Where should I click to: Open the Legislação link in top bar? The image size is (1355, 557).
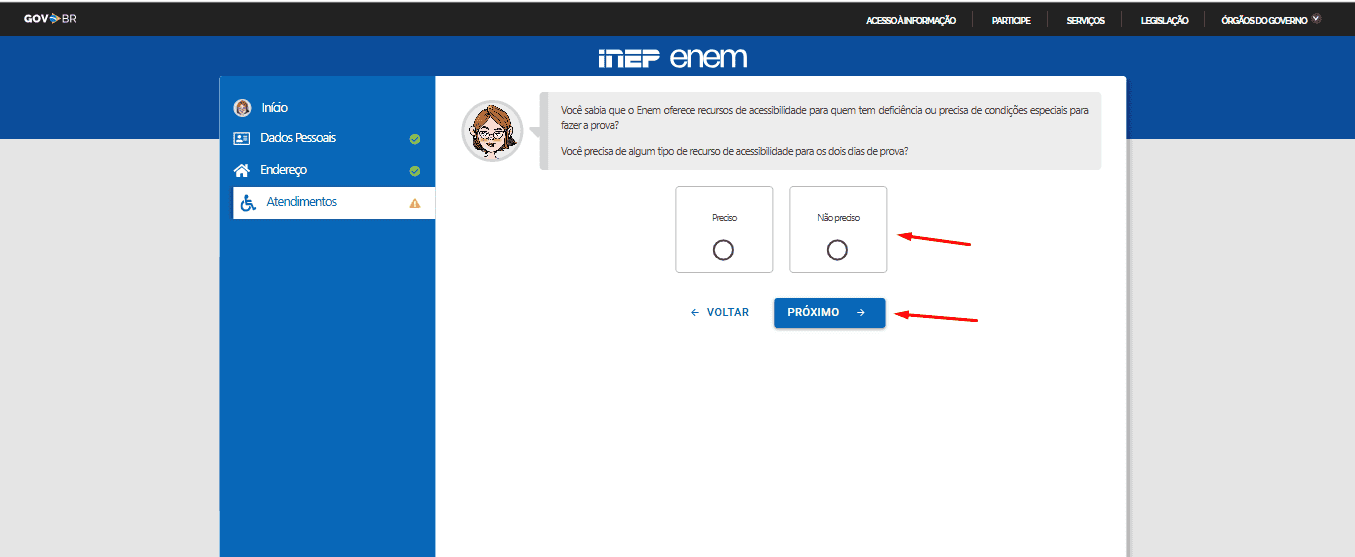coord(1164,20)
